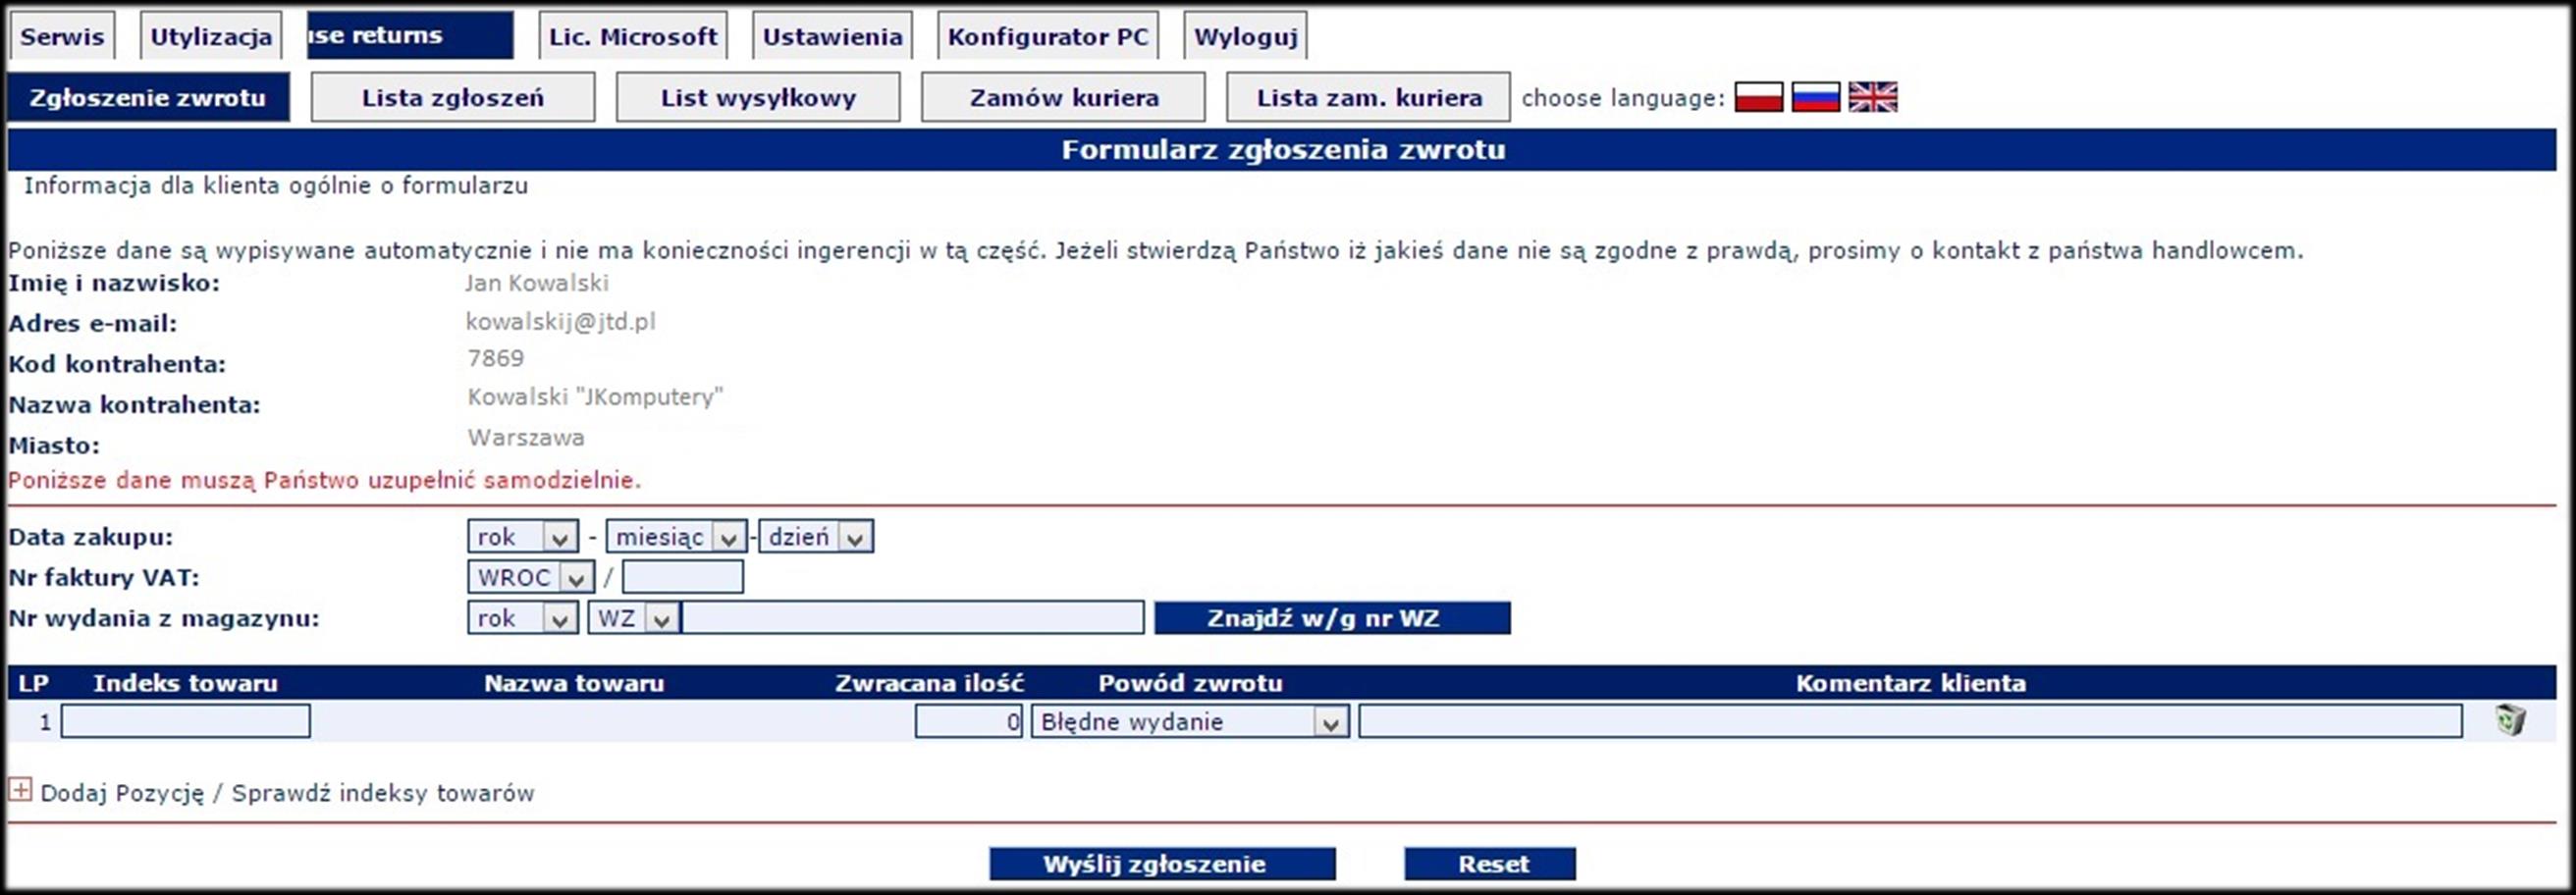2576x895 pixels.
Task: Go to Lista zgłoszeń
Action: tap(453, 97)
